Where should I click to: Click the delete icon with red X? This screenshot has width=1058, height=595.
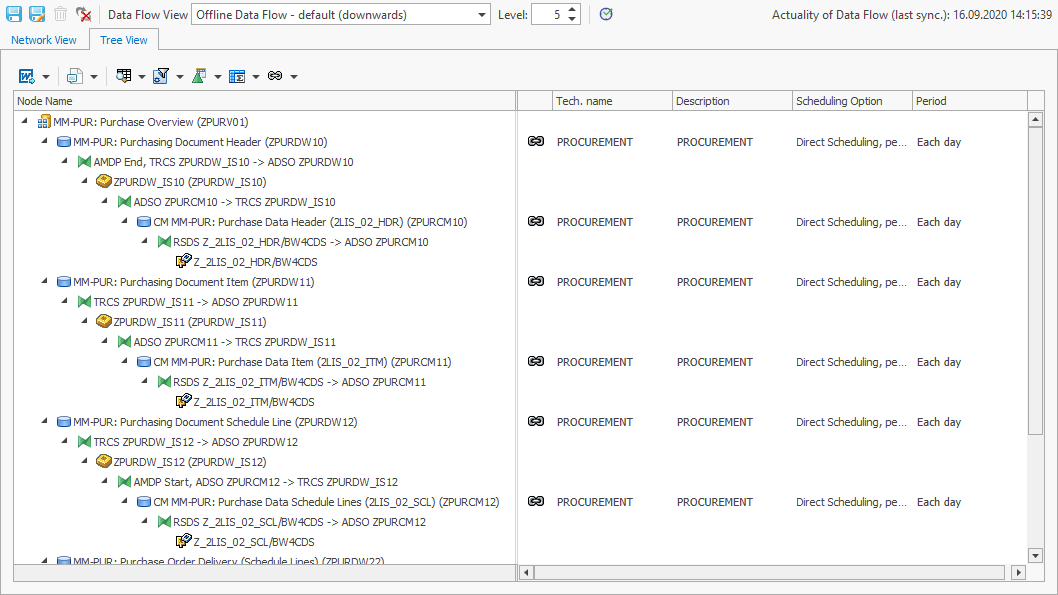(84, 14)
